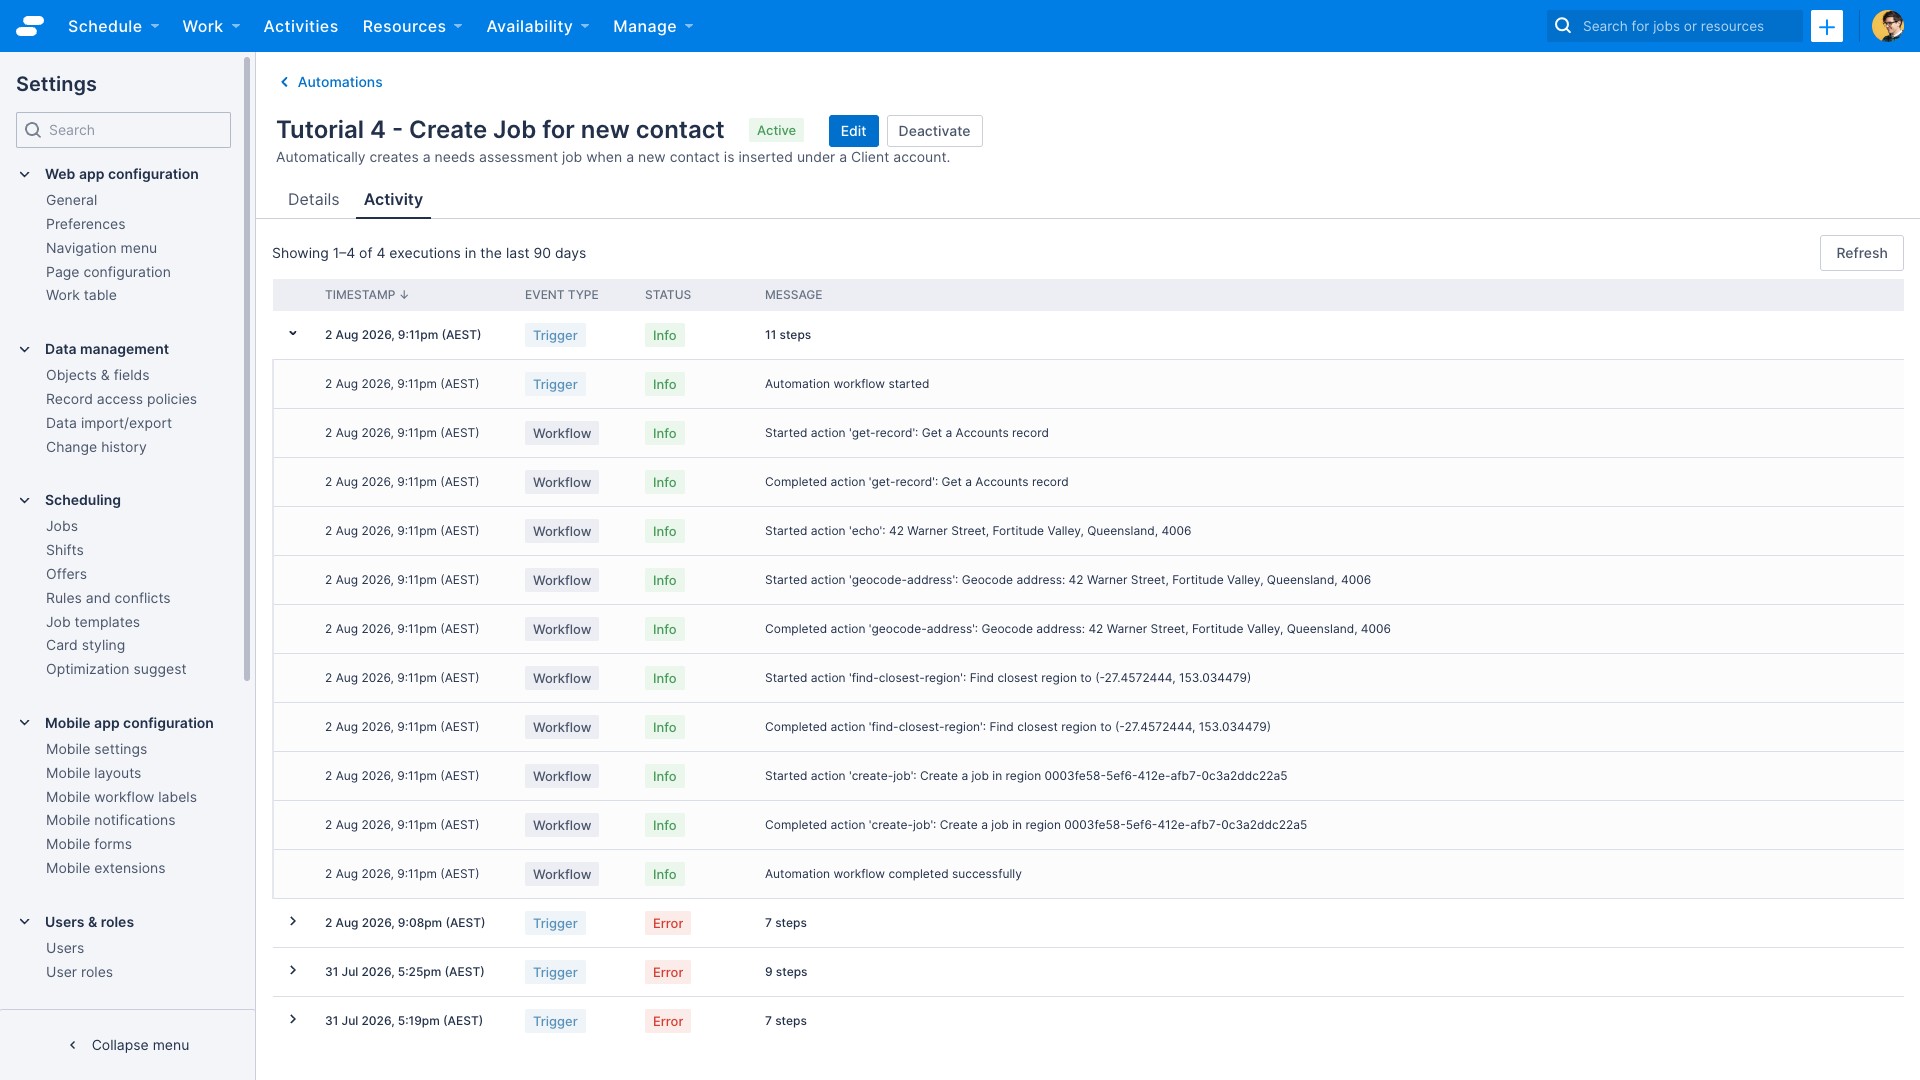The image size is (1920, 1080).
Task: Open Rules and conflicts
Action: 108,598
